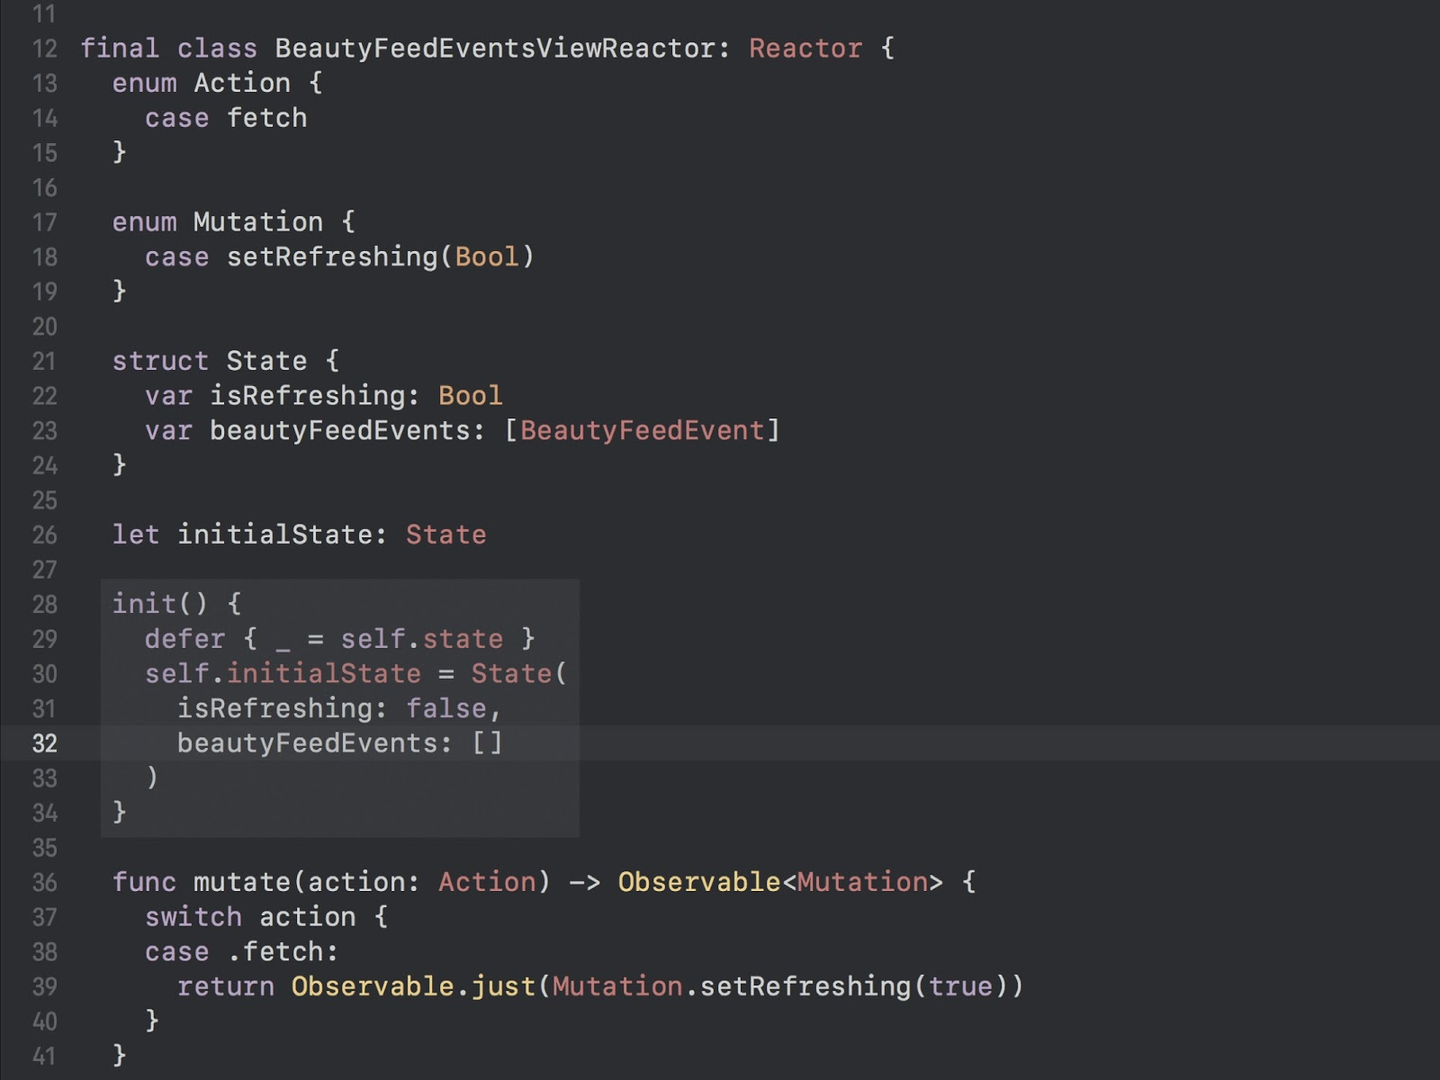Click the highlighted line number 32

click(x=45, y=744)
